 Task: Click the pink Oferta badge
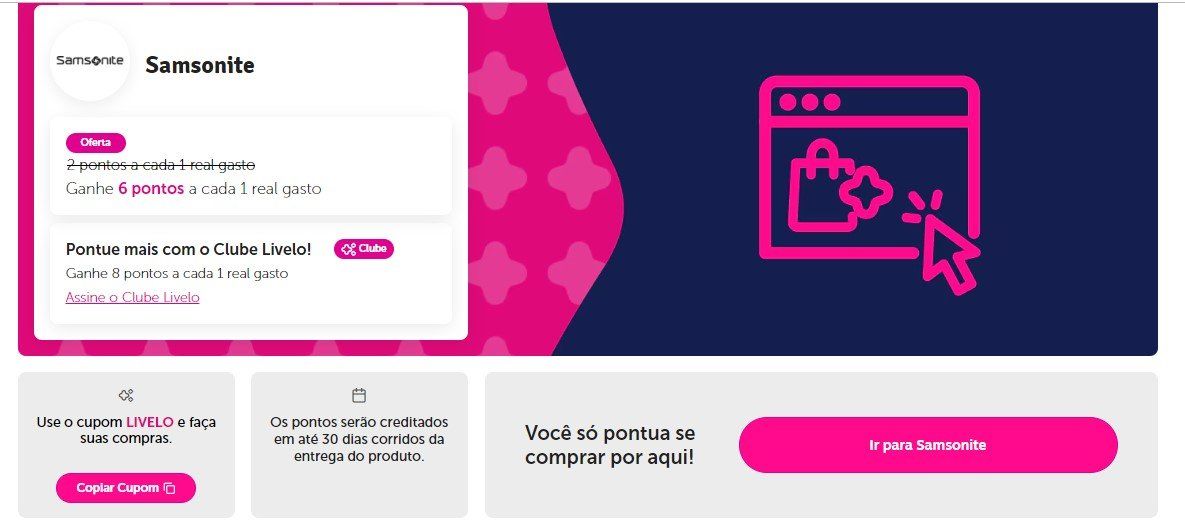tap(95, 143)
